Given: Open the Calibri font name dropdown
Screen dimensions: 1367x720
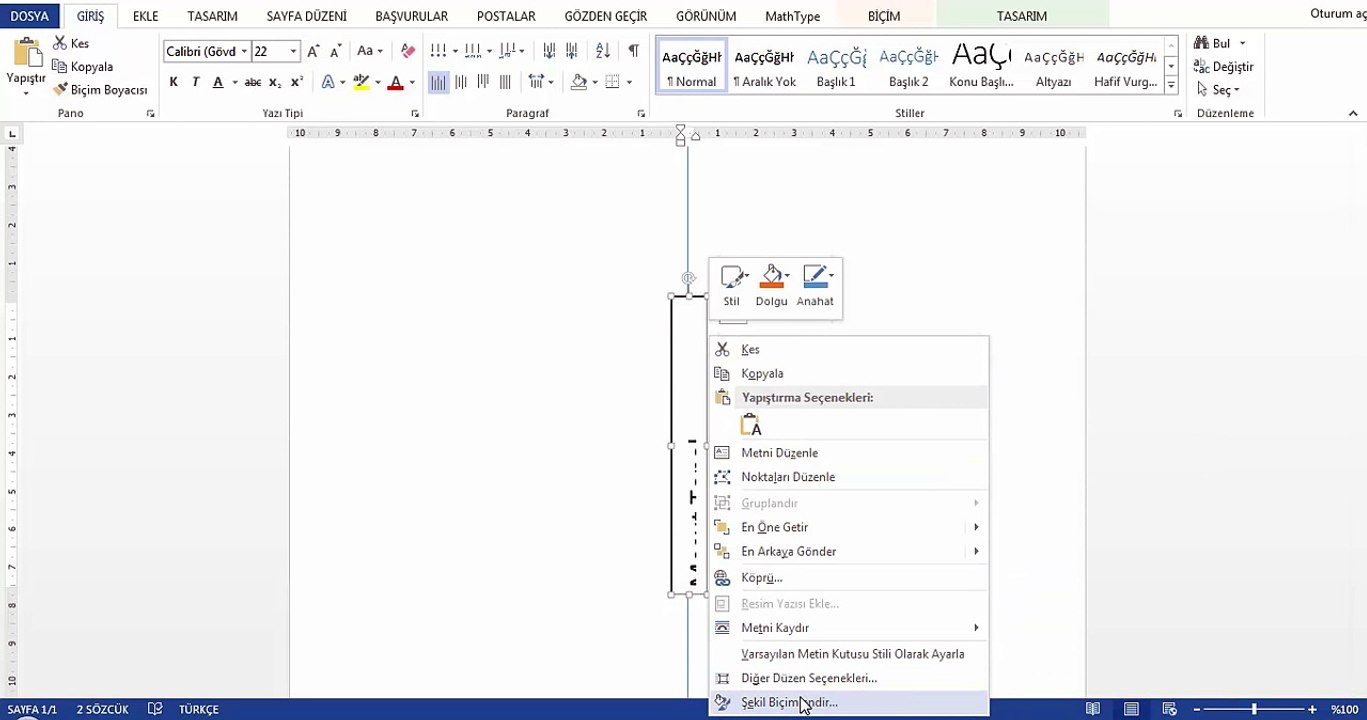Looking at the screenshot, I should point(243,51).
